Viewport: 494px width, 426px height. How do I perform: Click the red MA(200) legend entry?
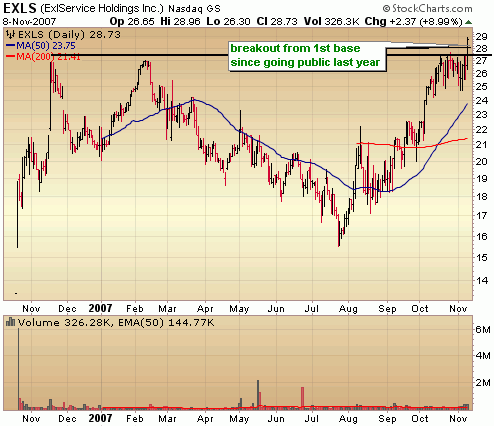[x=43, y=57]
